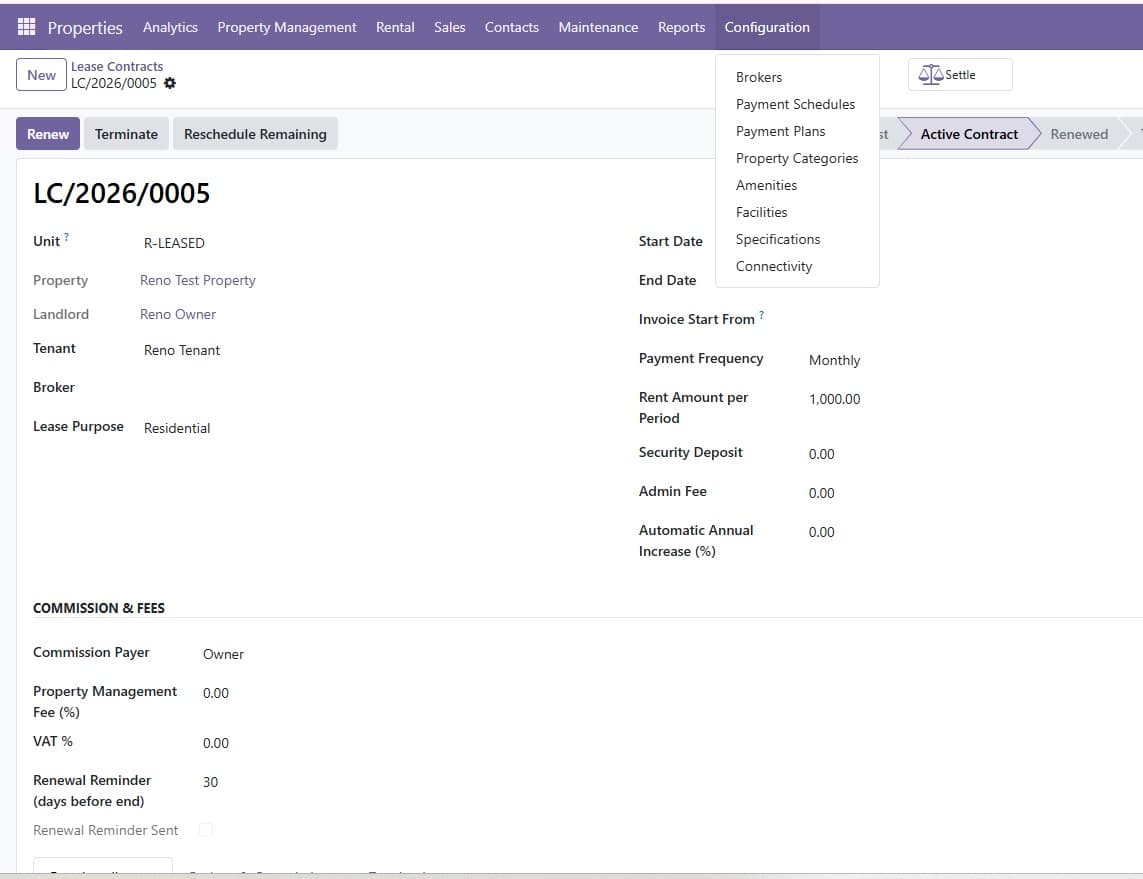Click the Settle scales icon
Screen dimensions: 1143x879
930,74
